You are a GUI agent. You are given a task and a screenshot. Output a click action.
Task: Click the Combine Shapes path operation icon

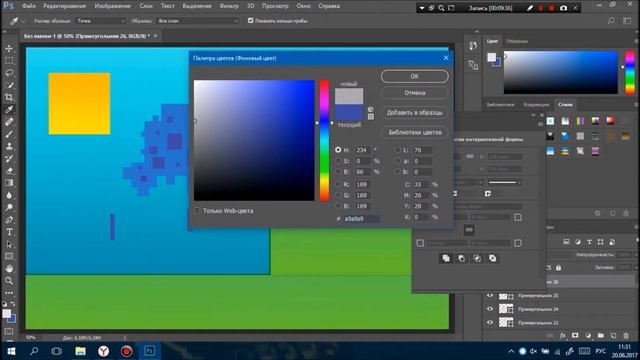446,258
